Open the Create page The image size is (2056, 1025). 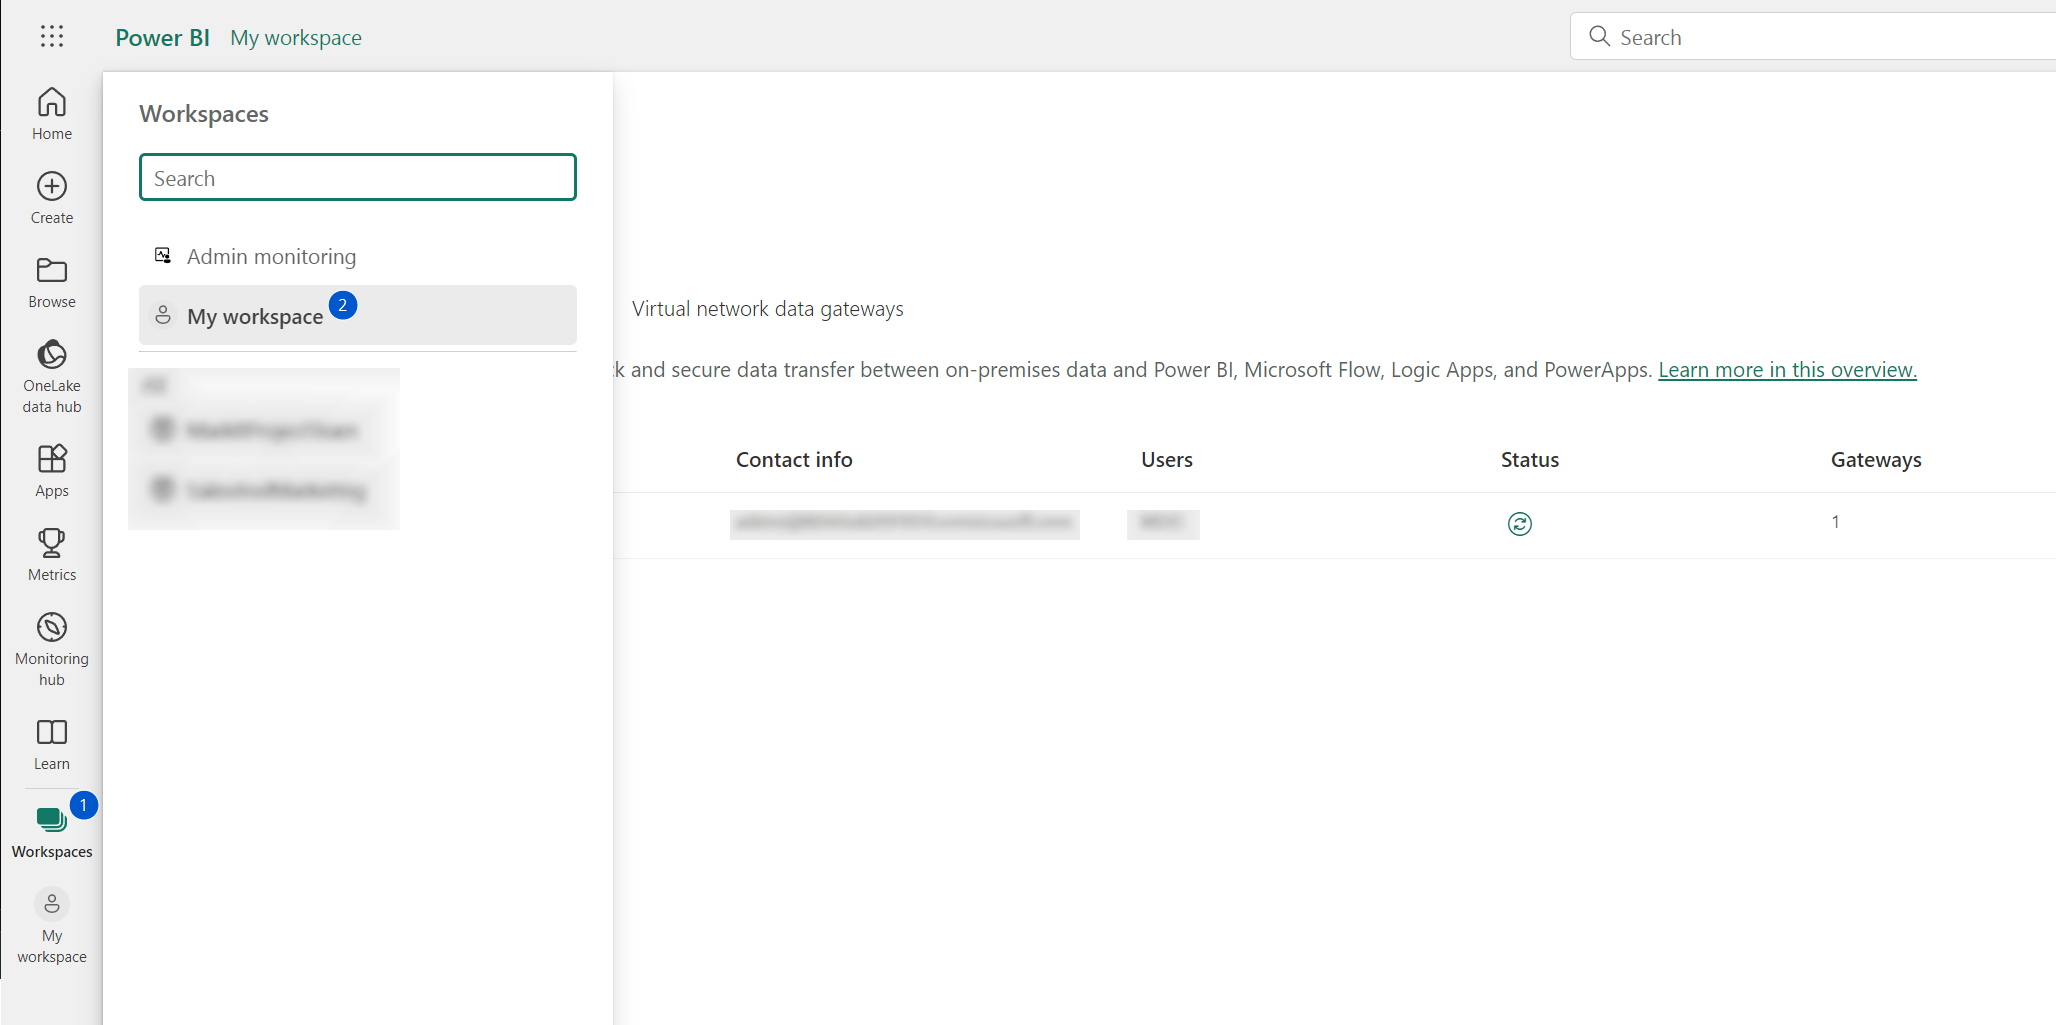click(x=52, y=198)
